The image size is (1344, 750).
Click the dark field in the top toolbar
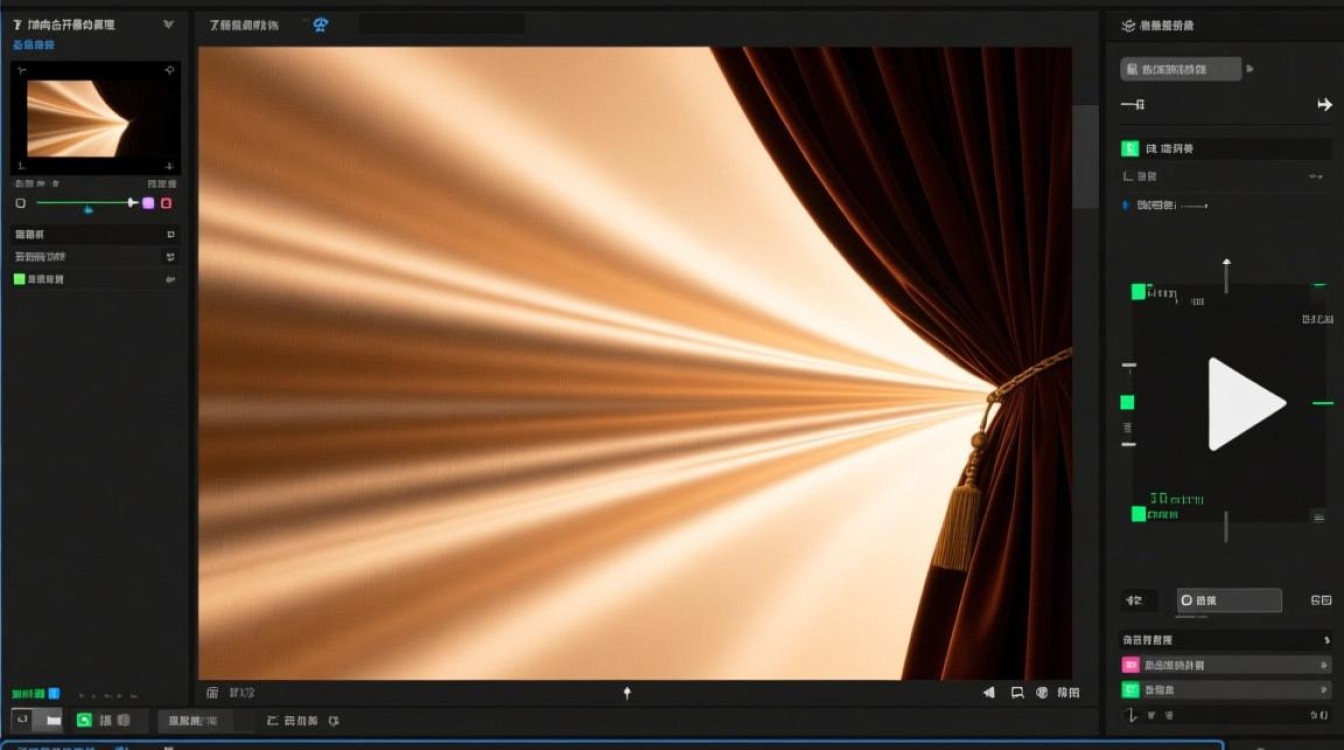click(441, 24)
